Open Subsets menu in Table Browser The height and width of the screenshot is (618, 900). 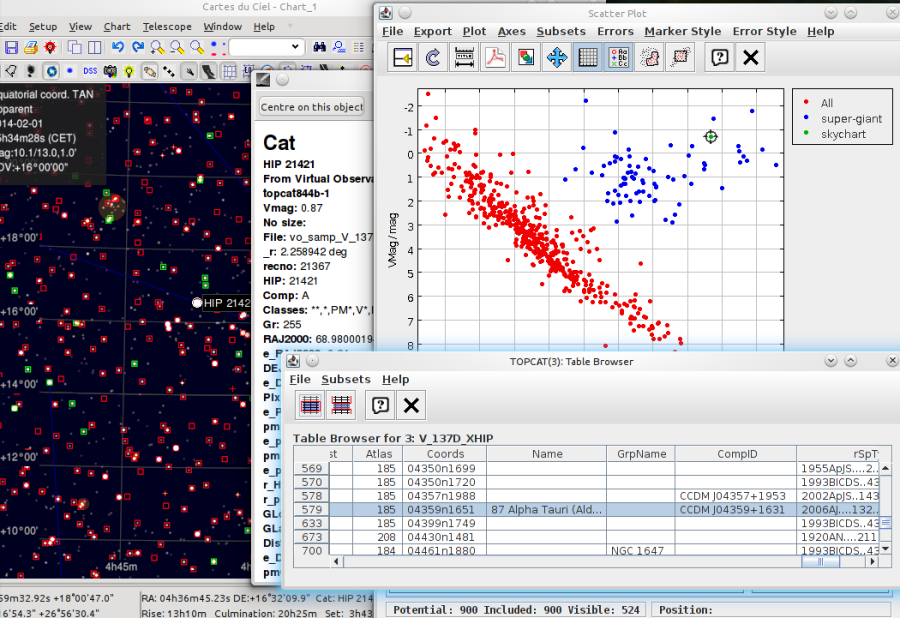coord(346,379)
